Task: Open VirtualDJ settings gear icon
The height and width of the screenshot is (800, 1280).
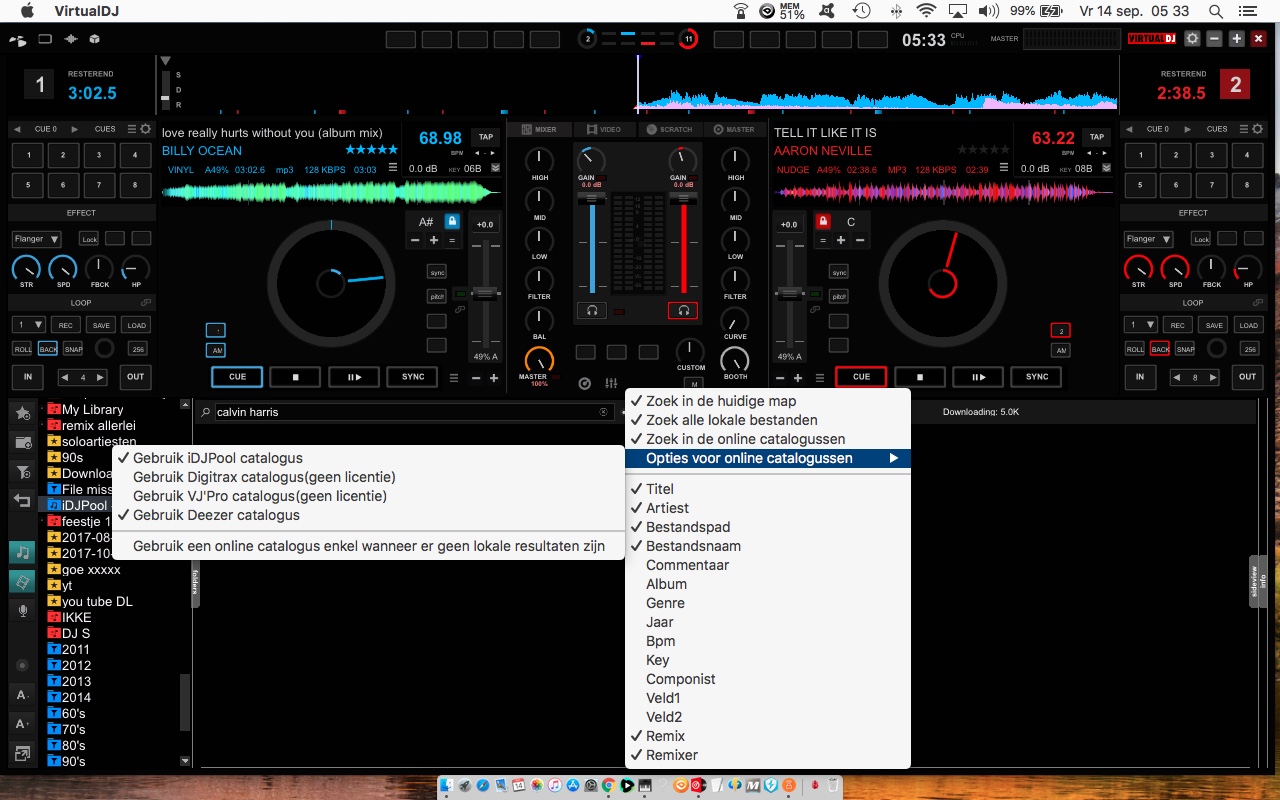Action: coord(1192,39)
